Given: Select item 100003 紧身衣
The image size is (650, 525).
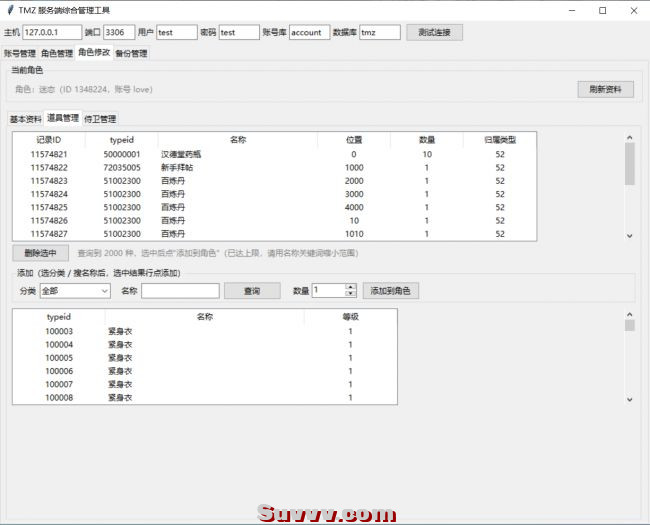Looking at the screenshot, I should pos(205,331).
